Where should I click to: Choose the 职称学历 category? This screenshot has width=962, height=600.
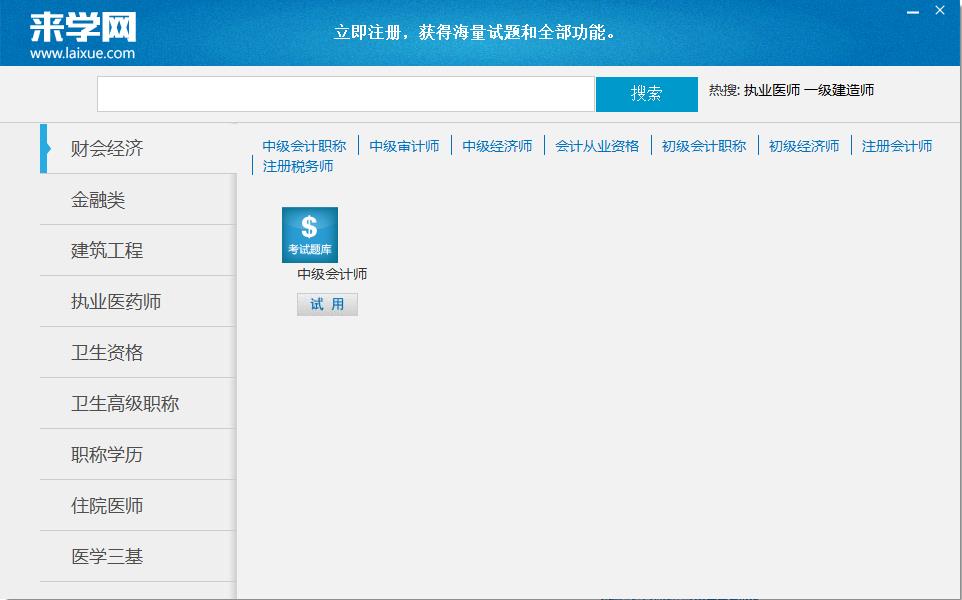click(x=139, y=454)
